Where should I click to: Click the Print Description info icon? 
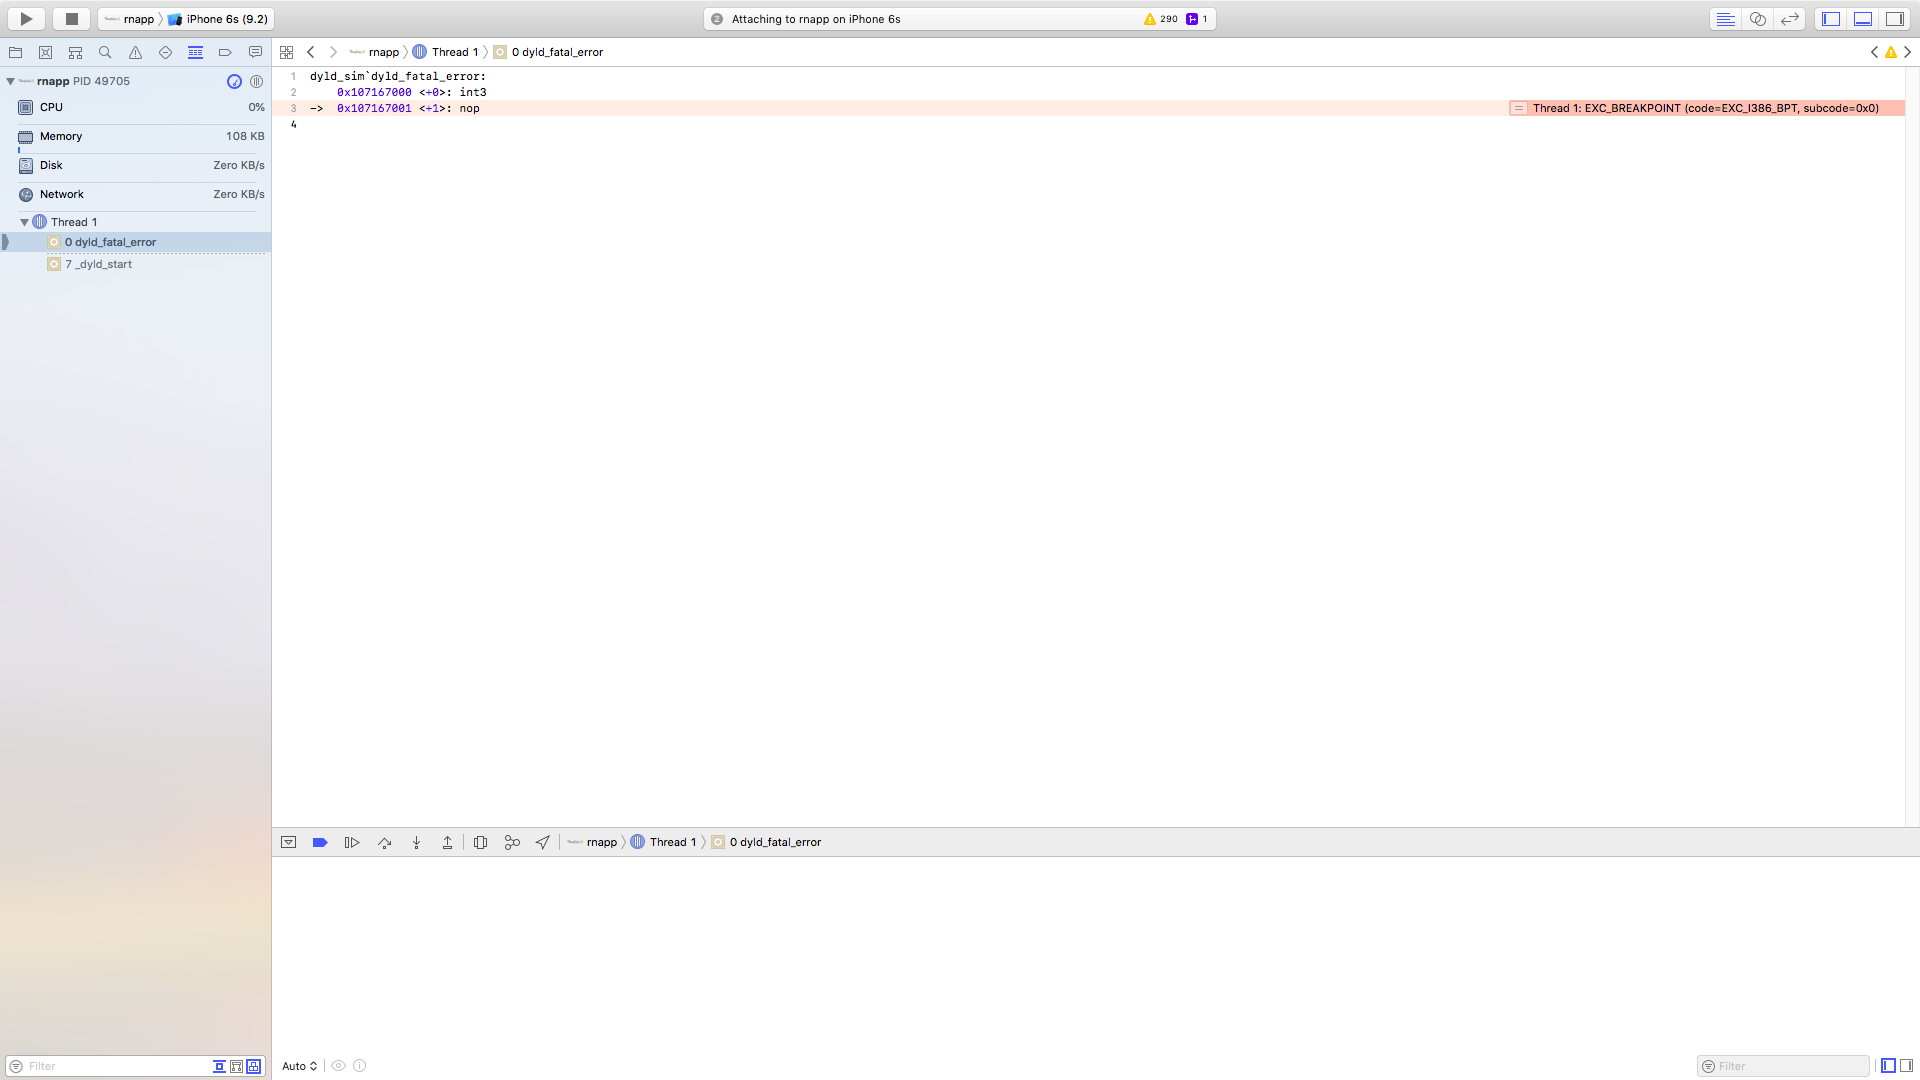pyautogui.click(x=360, y=1066)
